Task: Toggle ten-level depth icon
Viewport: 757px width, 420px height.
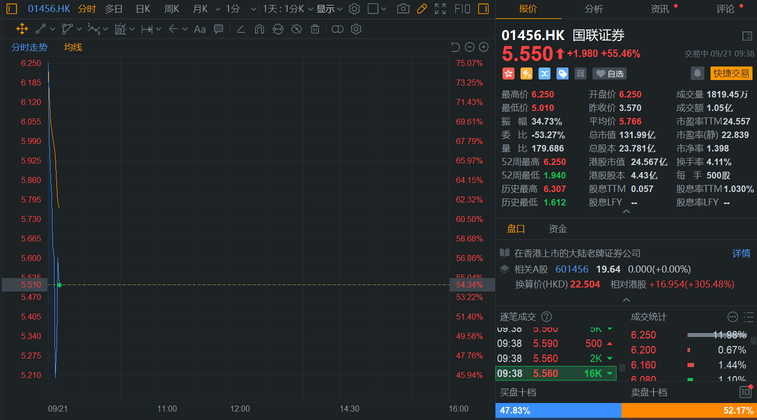Action: (745, 392)
